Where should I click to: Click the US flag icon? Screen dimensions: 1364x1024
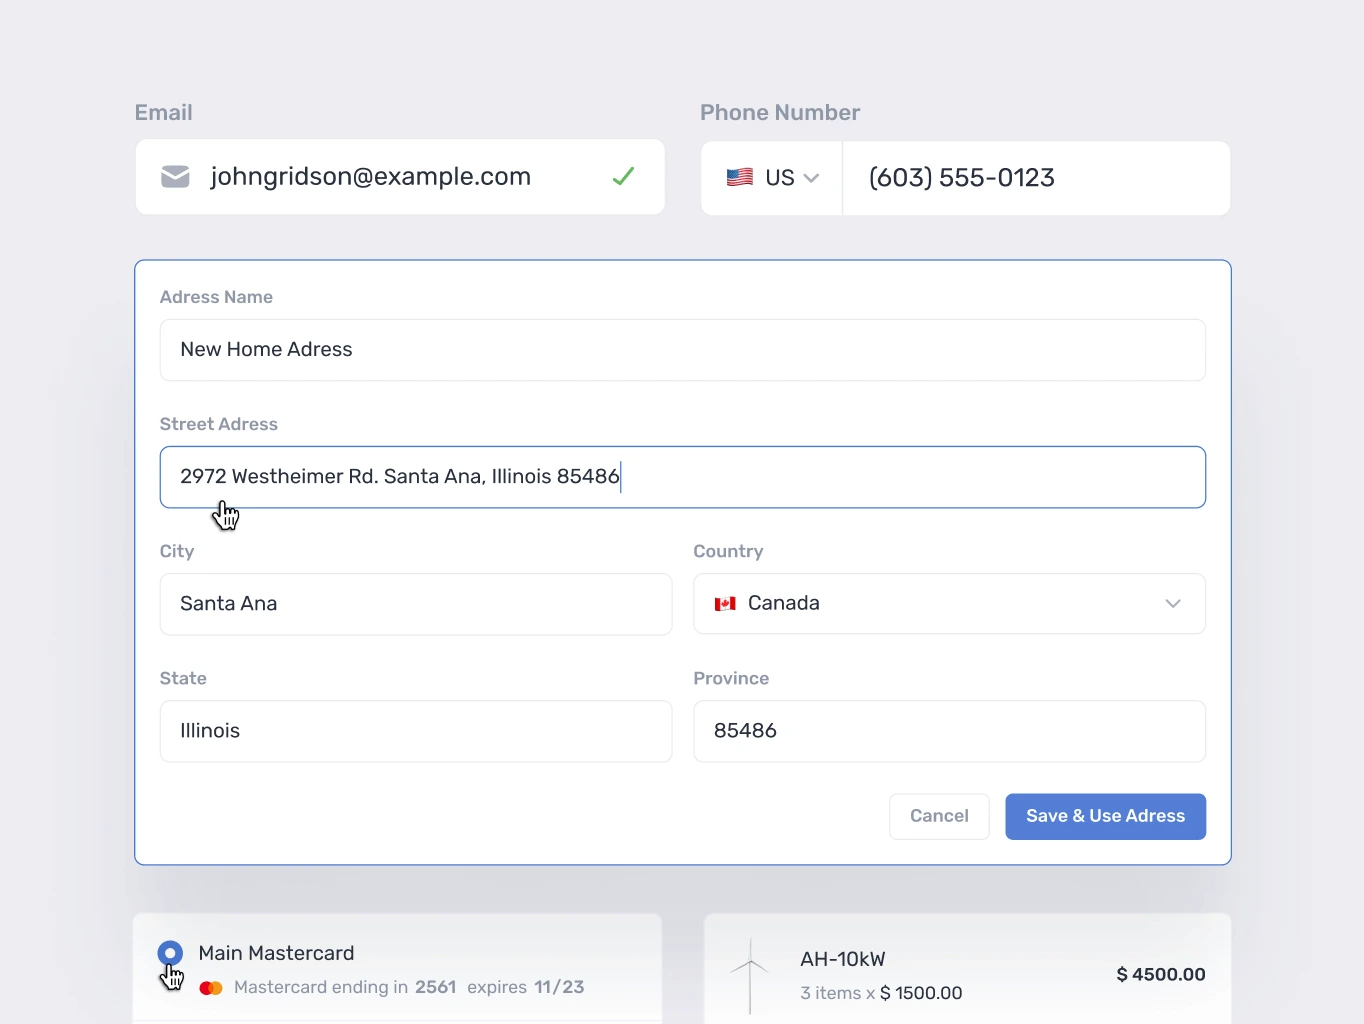[x=740, y=178]
